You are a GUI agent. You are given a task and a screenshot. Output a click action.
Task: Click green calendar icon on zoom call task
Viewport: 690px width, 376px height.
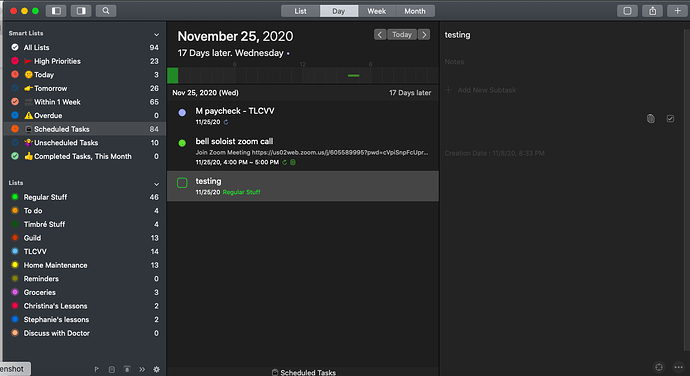click(x=293, y=162)
